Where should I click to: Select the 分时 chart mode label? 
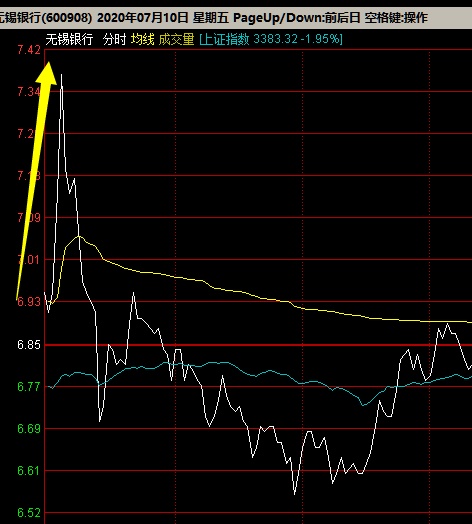pos(114,39)
